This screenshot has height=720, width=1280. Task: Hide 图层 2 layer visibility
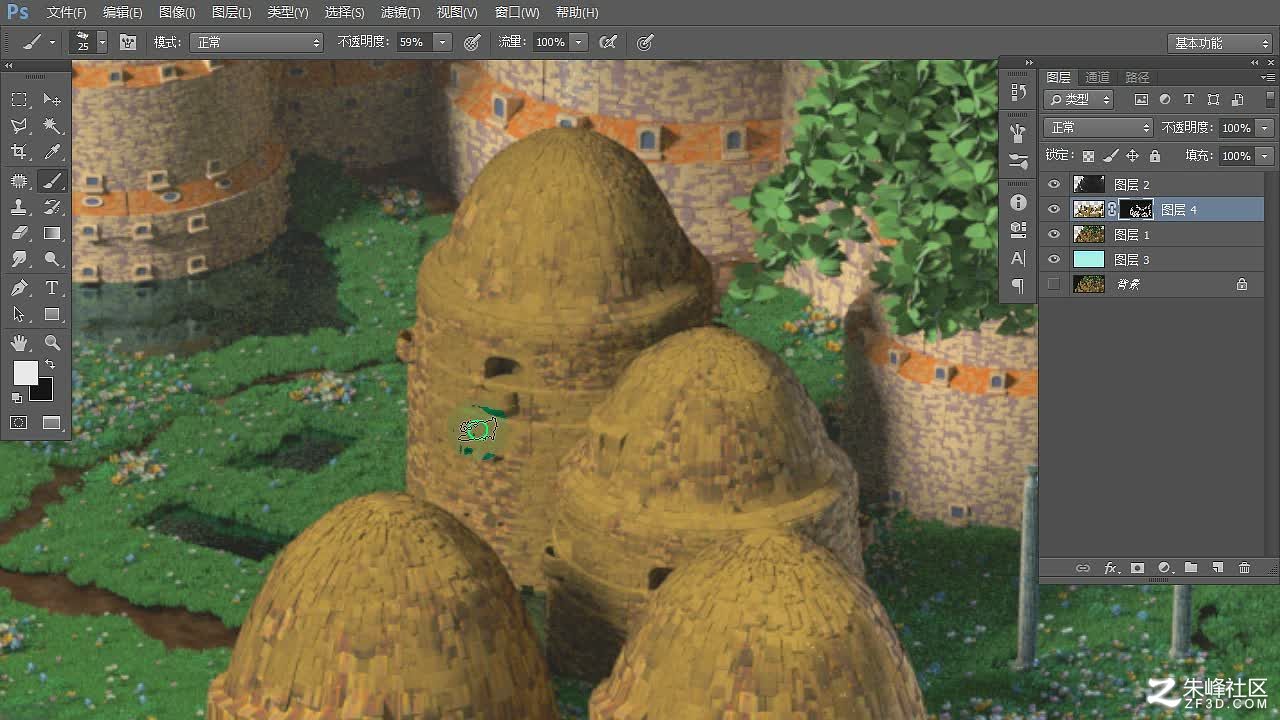pyautogui.click(x=1053, y=184)
